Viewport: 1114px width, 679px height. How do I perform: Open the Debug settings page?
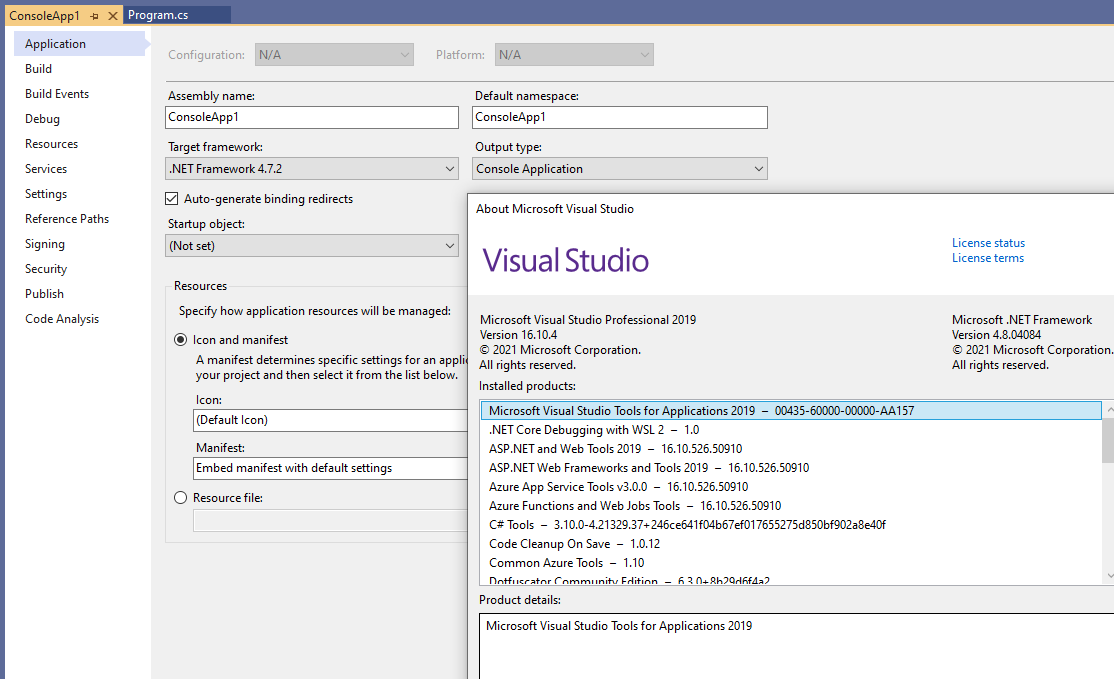coord(42,119)
